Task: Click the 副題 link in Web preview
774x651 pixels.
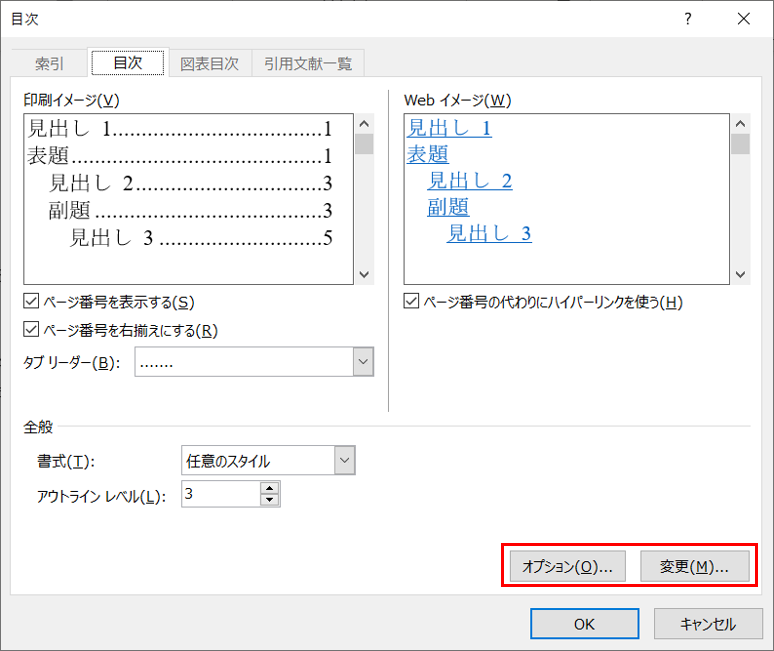Action: 448,207
